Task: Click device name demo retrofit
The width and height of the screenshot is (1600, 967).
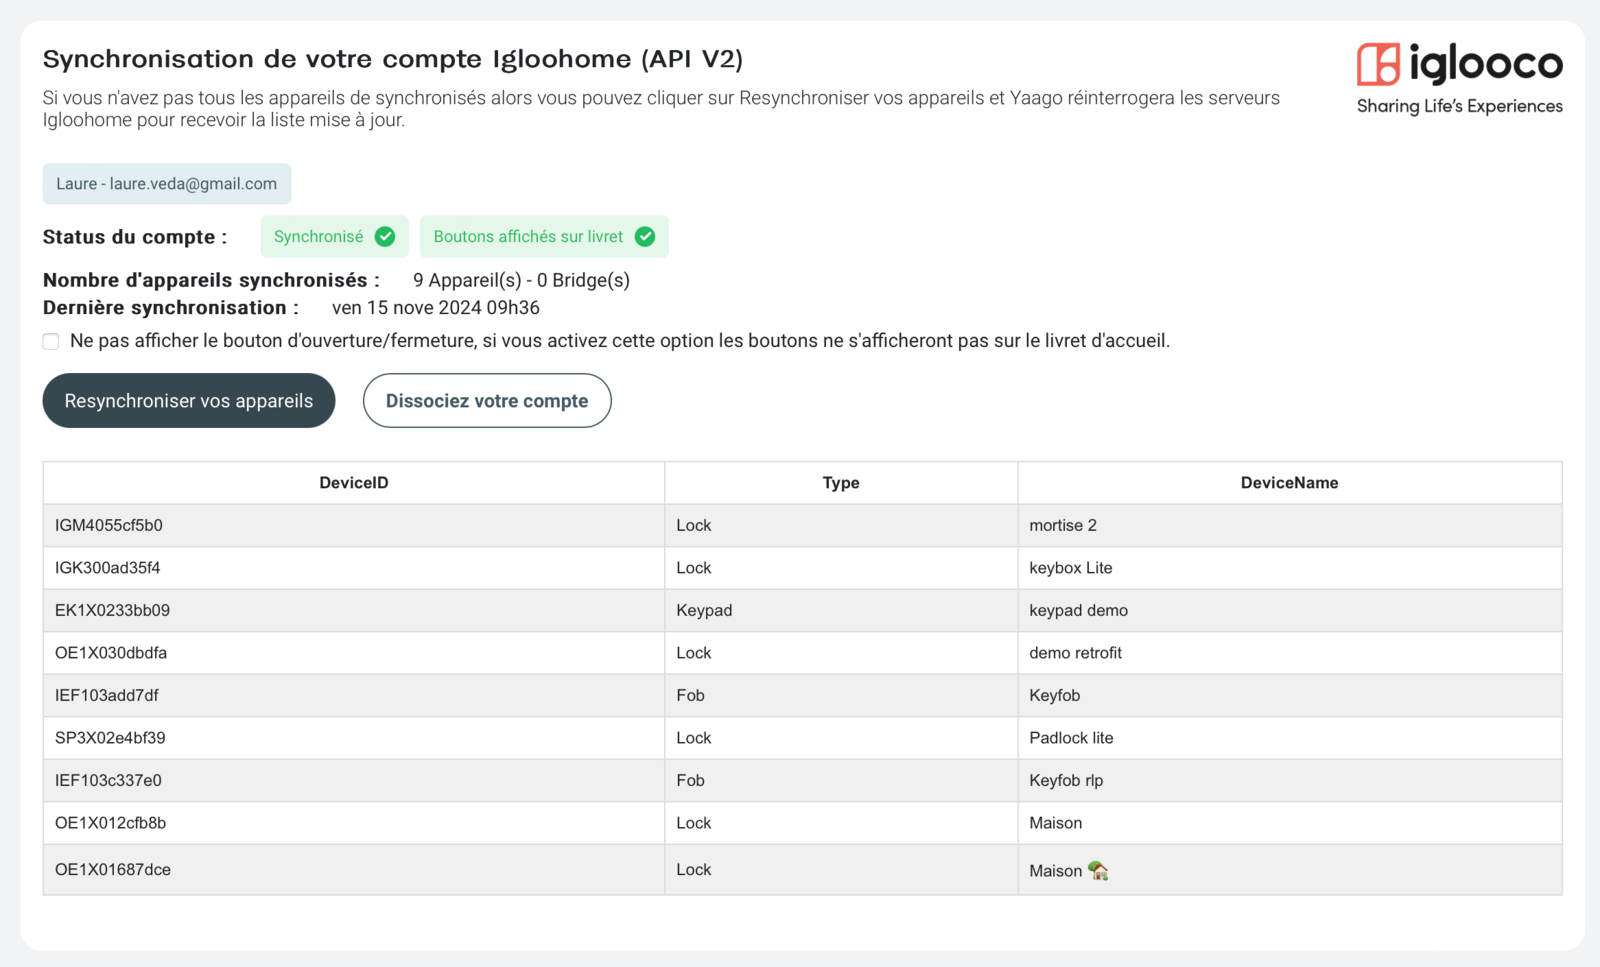Action: point(1075,653)
